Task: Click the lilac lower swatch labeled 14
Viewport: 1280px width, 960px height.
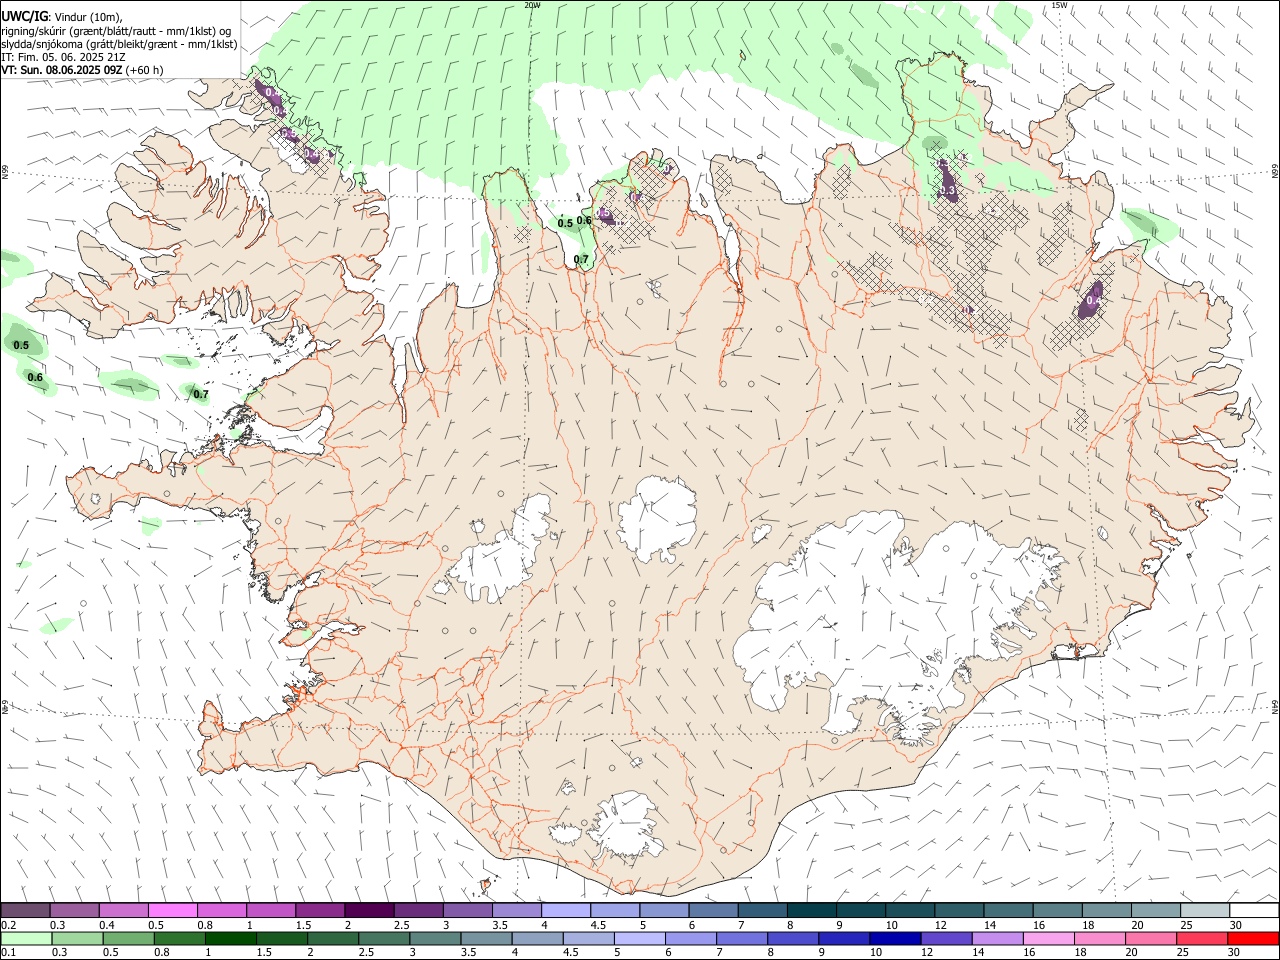Action: pyautogui.click(x=996, y=938)
